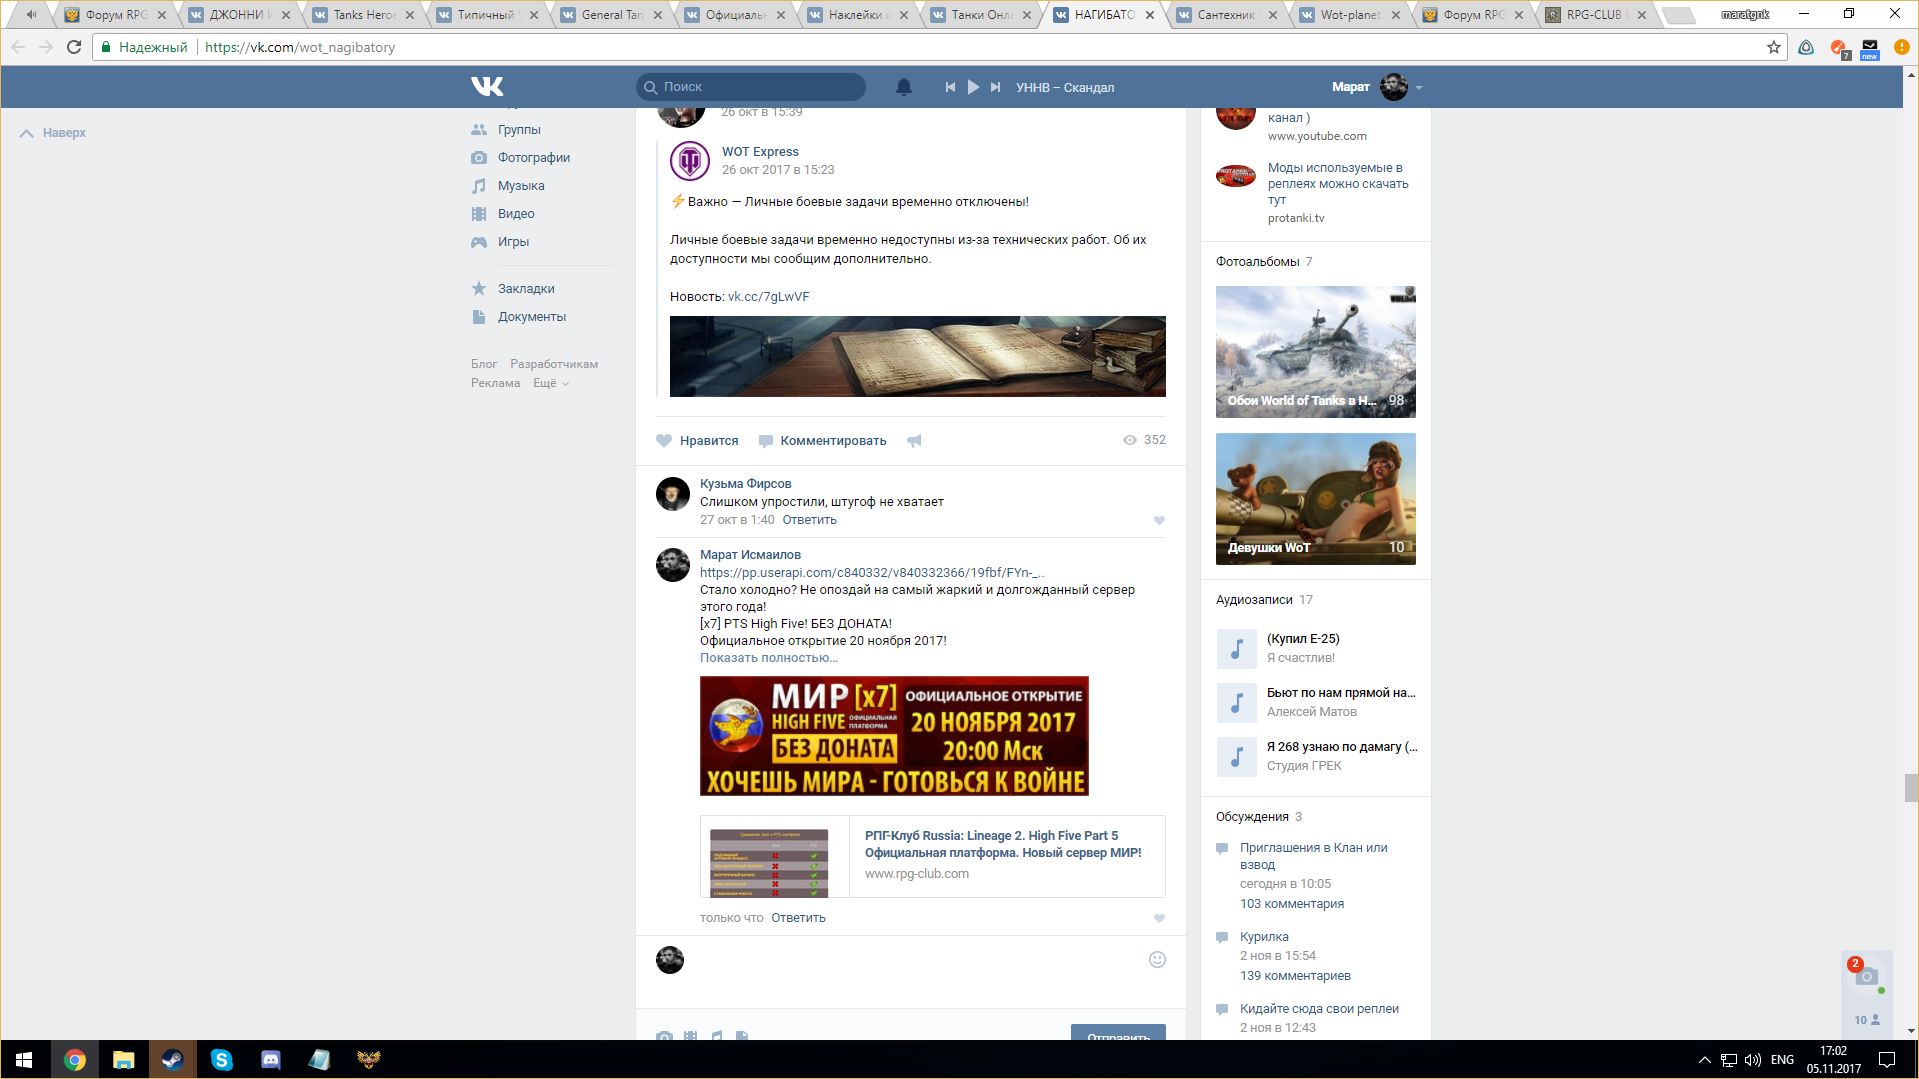Screen dimensions: 1919x1079
Task: Skip to previous audio track
Action: coord(950,87)
